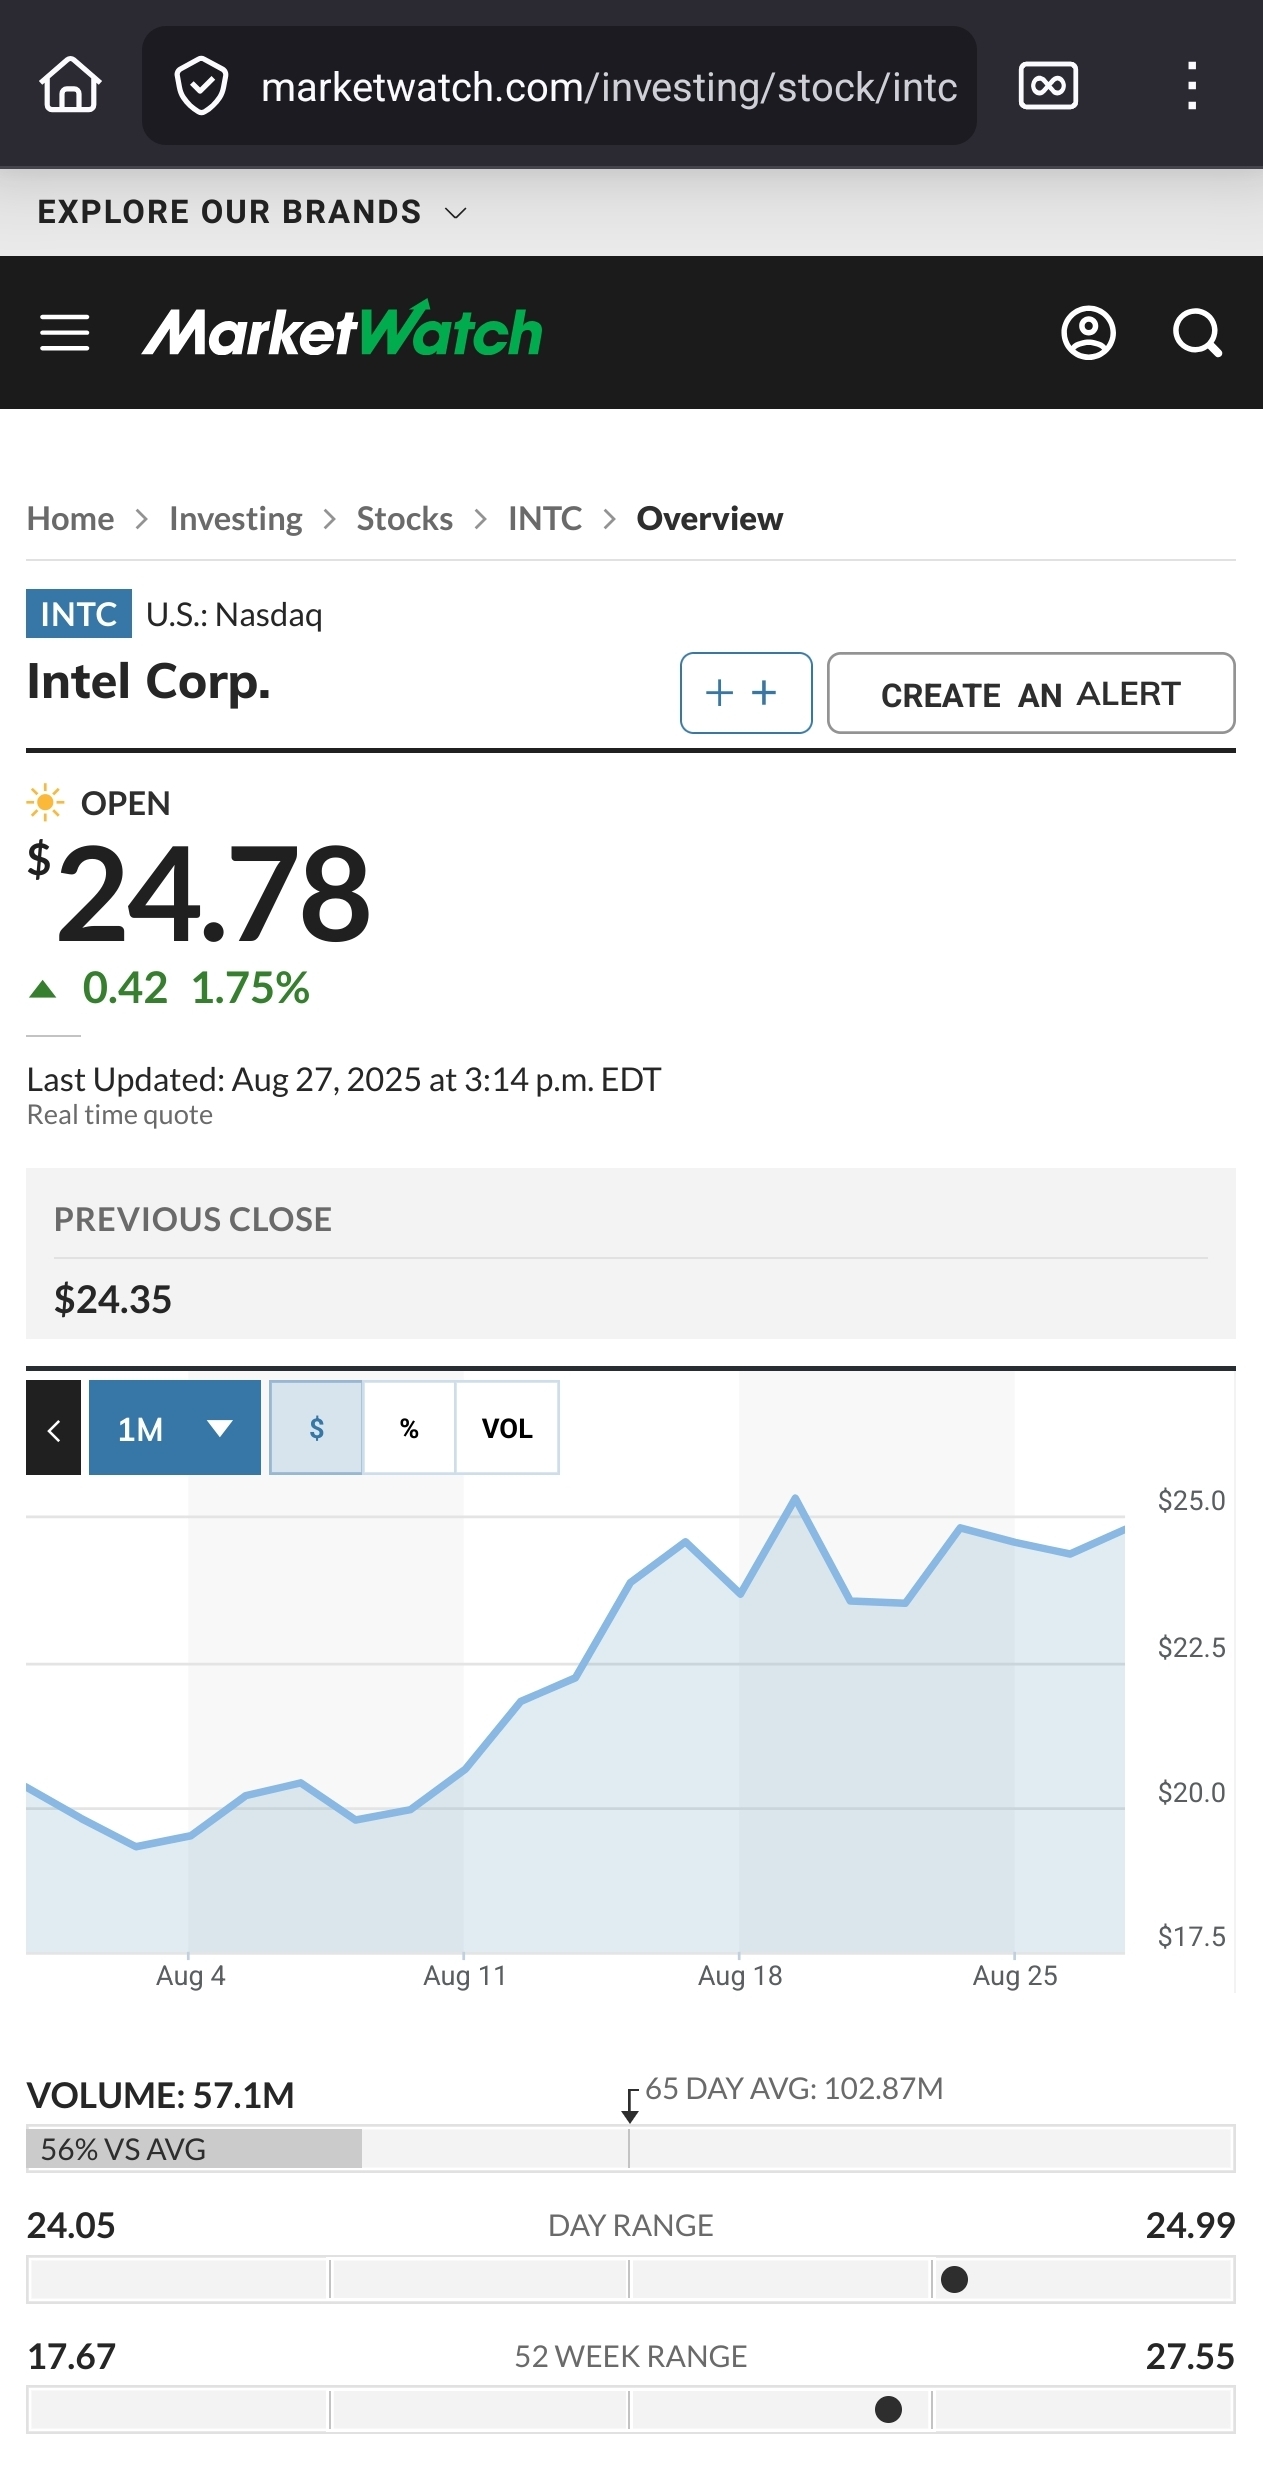Open the user account profile icon
Screen dimensions: 1263x2479
pos(1088,333)
